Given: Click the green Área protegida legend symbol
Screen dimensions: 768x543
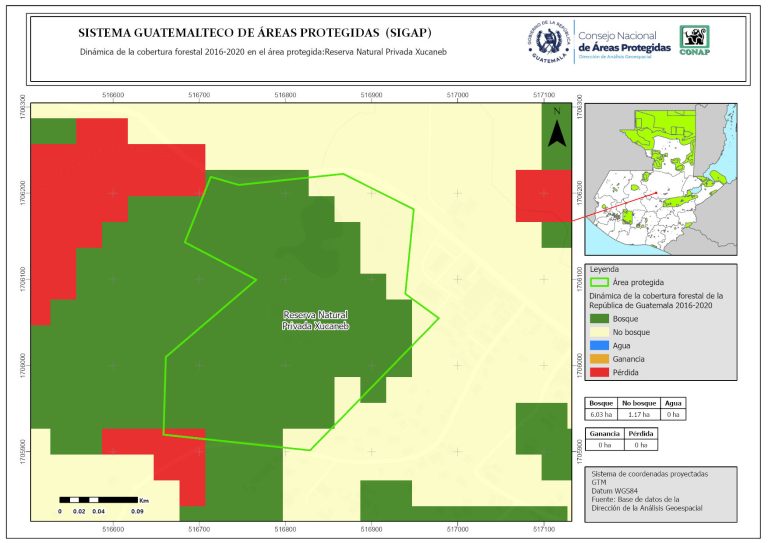Looking at the screenshot, I should pos(600,283).
